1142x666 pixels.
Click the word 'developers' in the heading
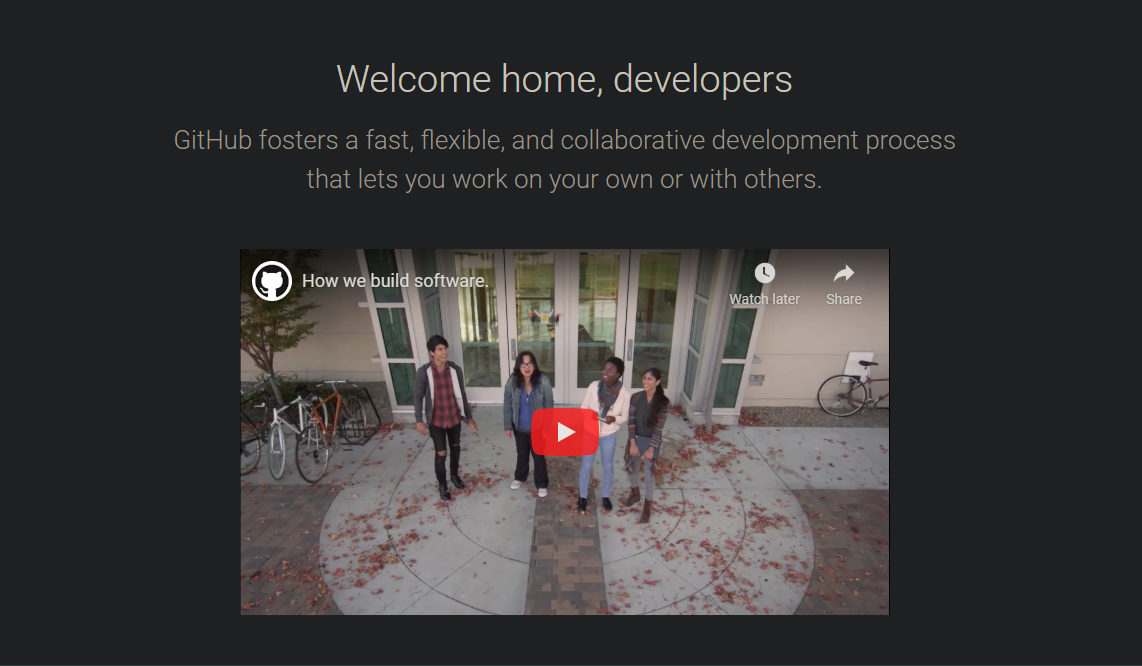pyautogui.click(x=703, y=79)
